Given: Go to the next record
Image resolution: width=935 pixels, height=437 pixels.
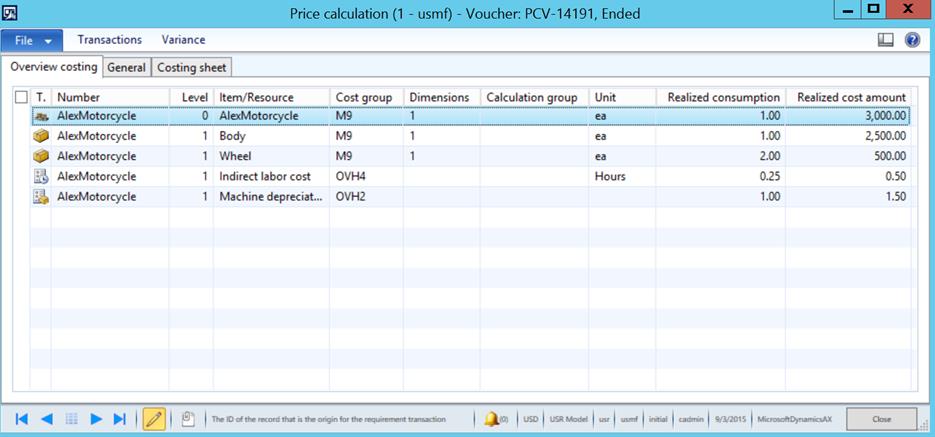Looking at the screenshot, I should [x=96, y=419].
